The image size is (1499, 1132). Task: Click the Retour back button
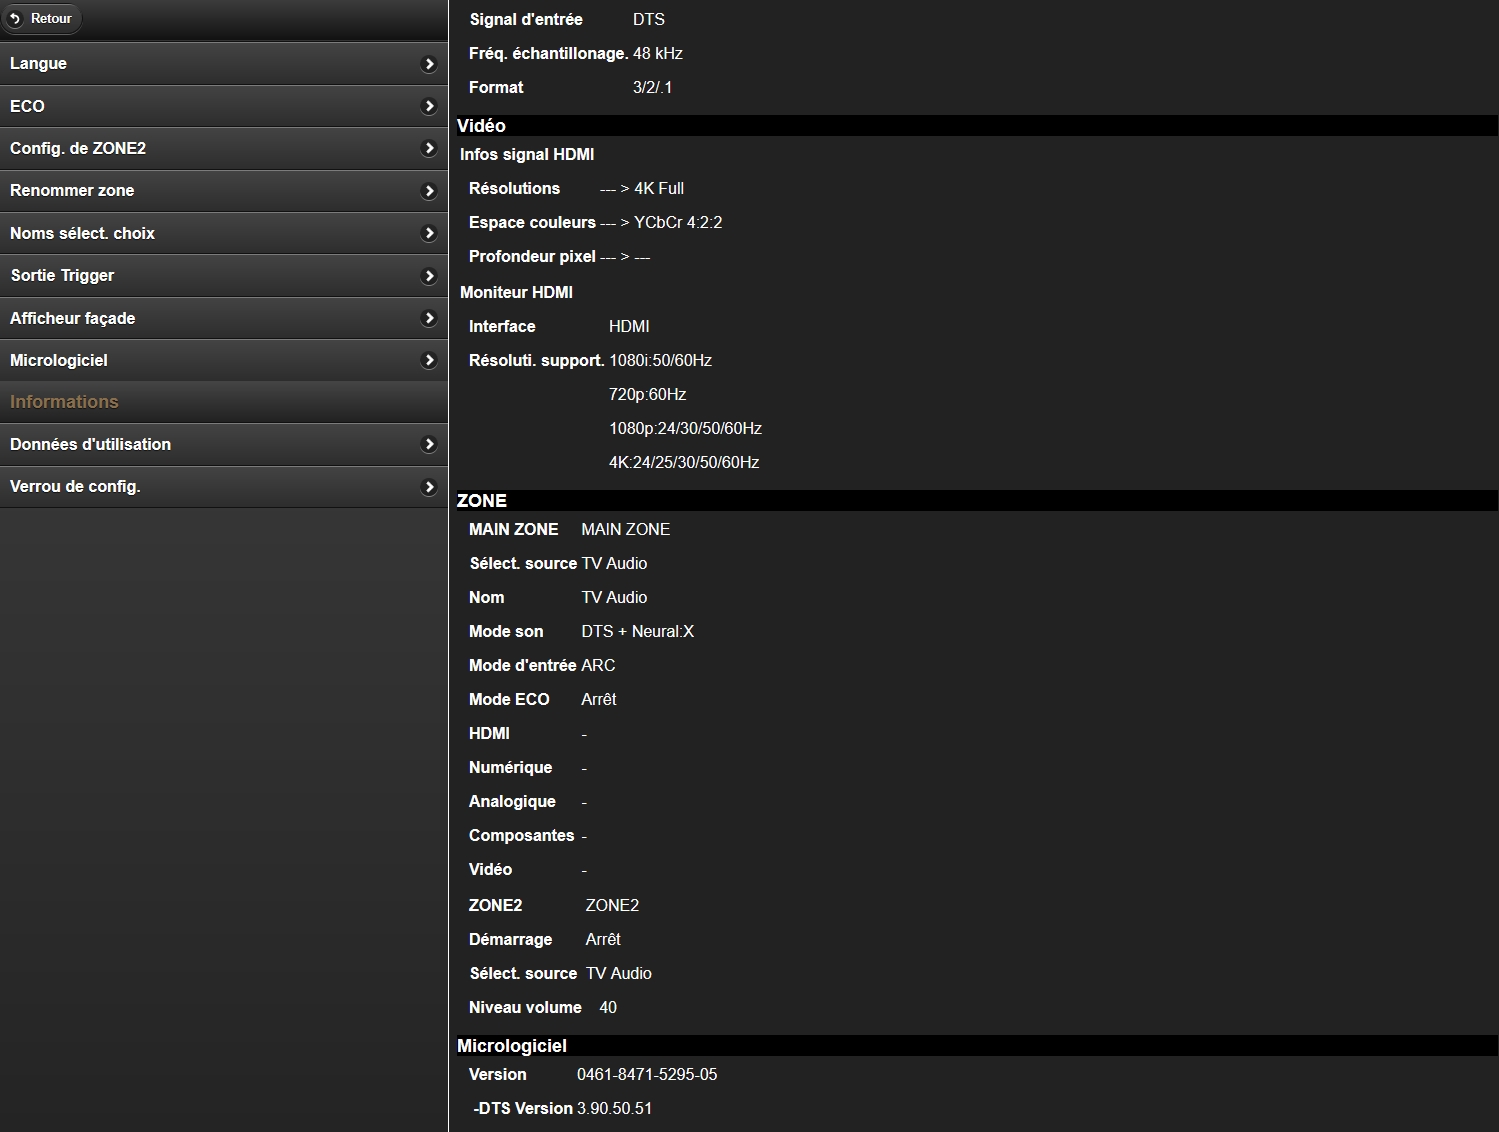(41, 19)
